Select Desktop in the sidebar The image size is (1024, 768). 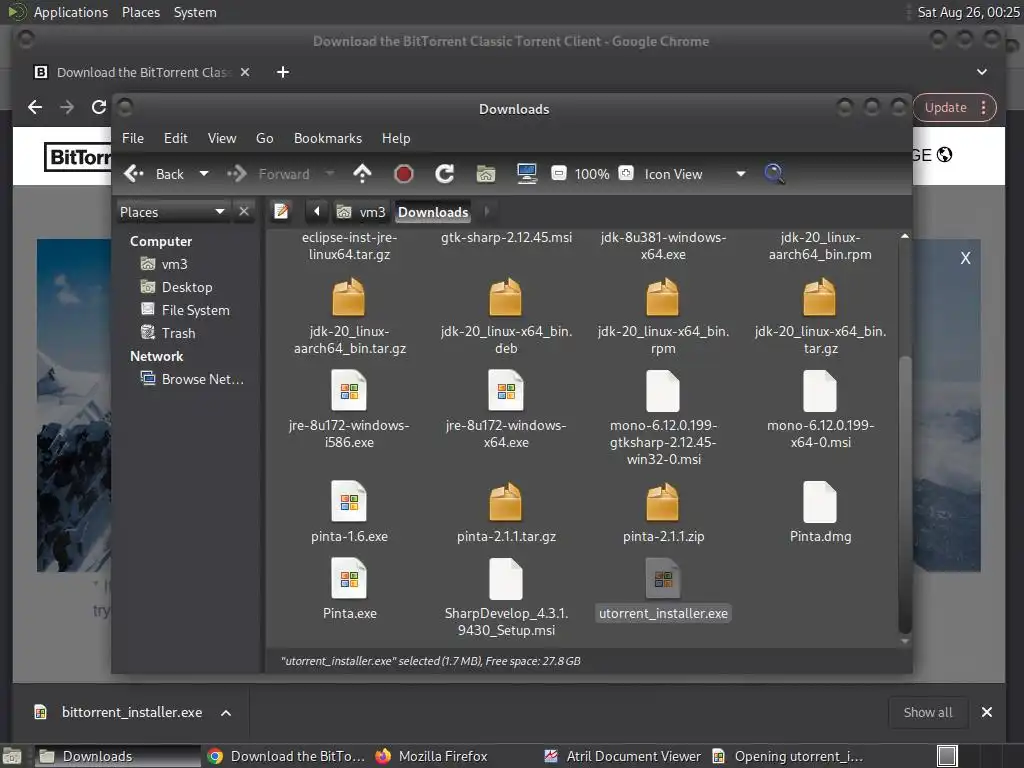[176, 287]
